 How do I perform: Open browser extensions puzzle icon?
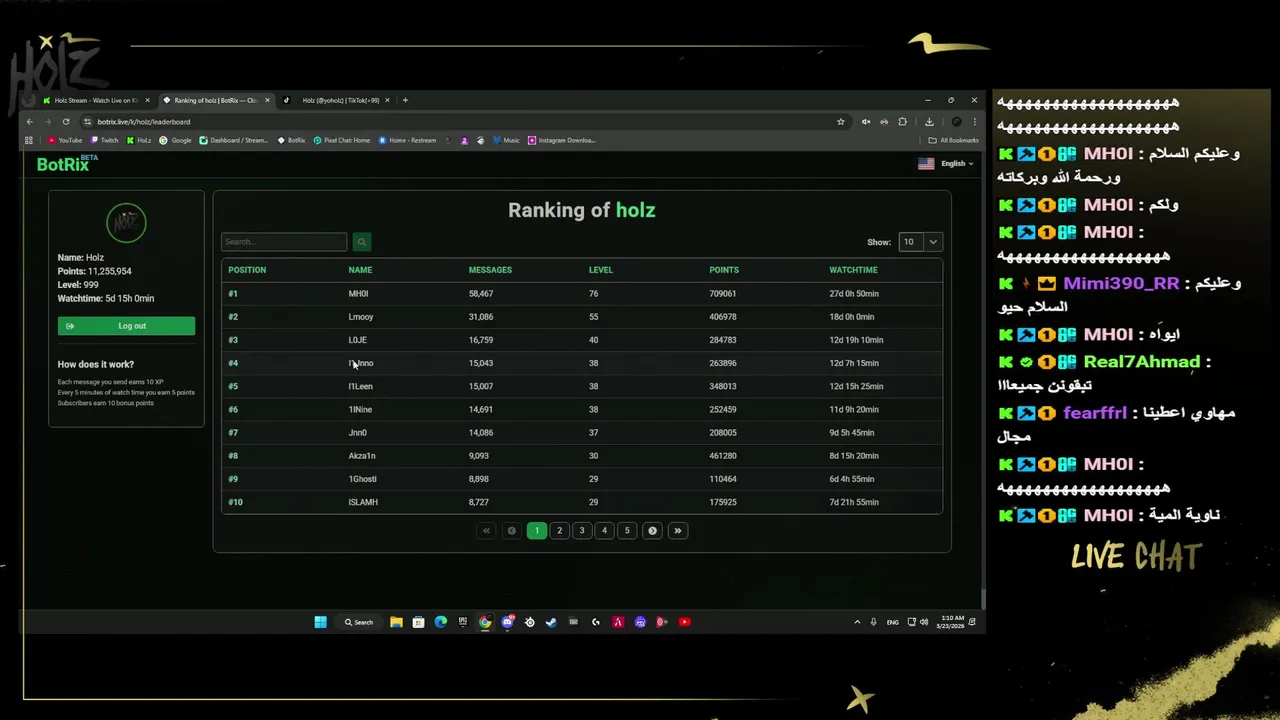click(x=902, y=122)
